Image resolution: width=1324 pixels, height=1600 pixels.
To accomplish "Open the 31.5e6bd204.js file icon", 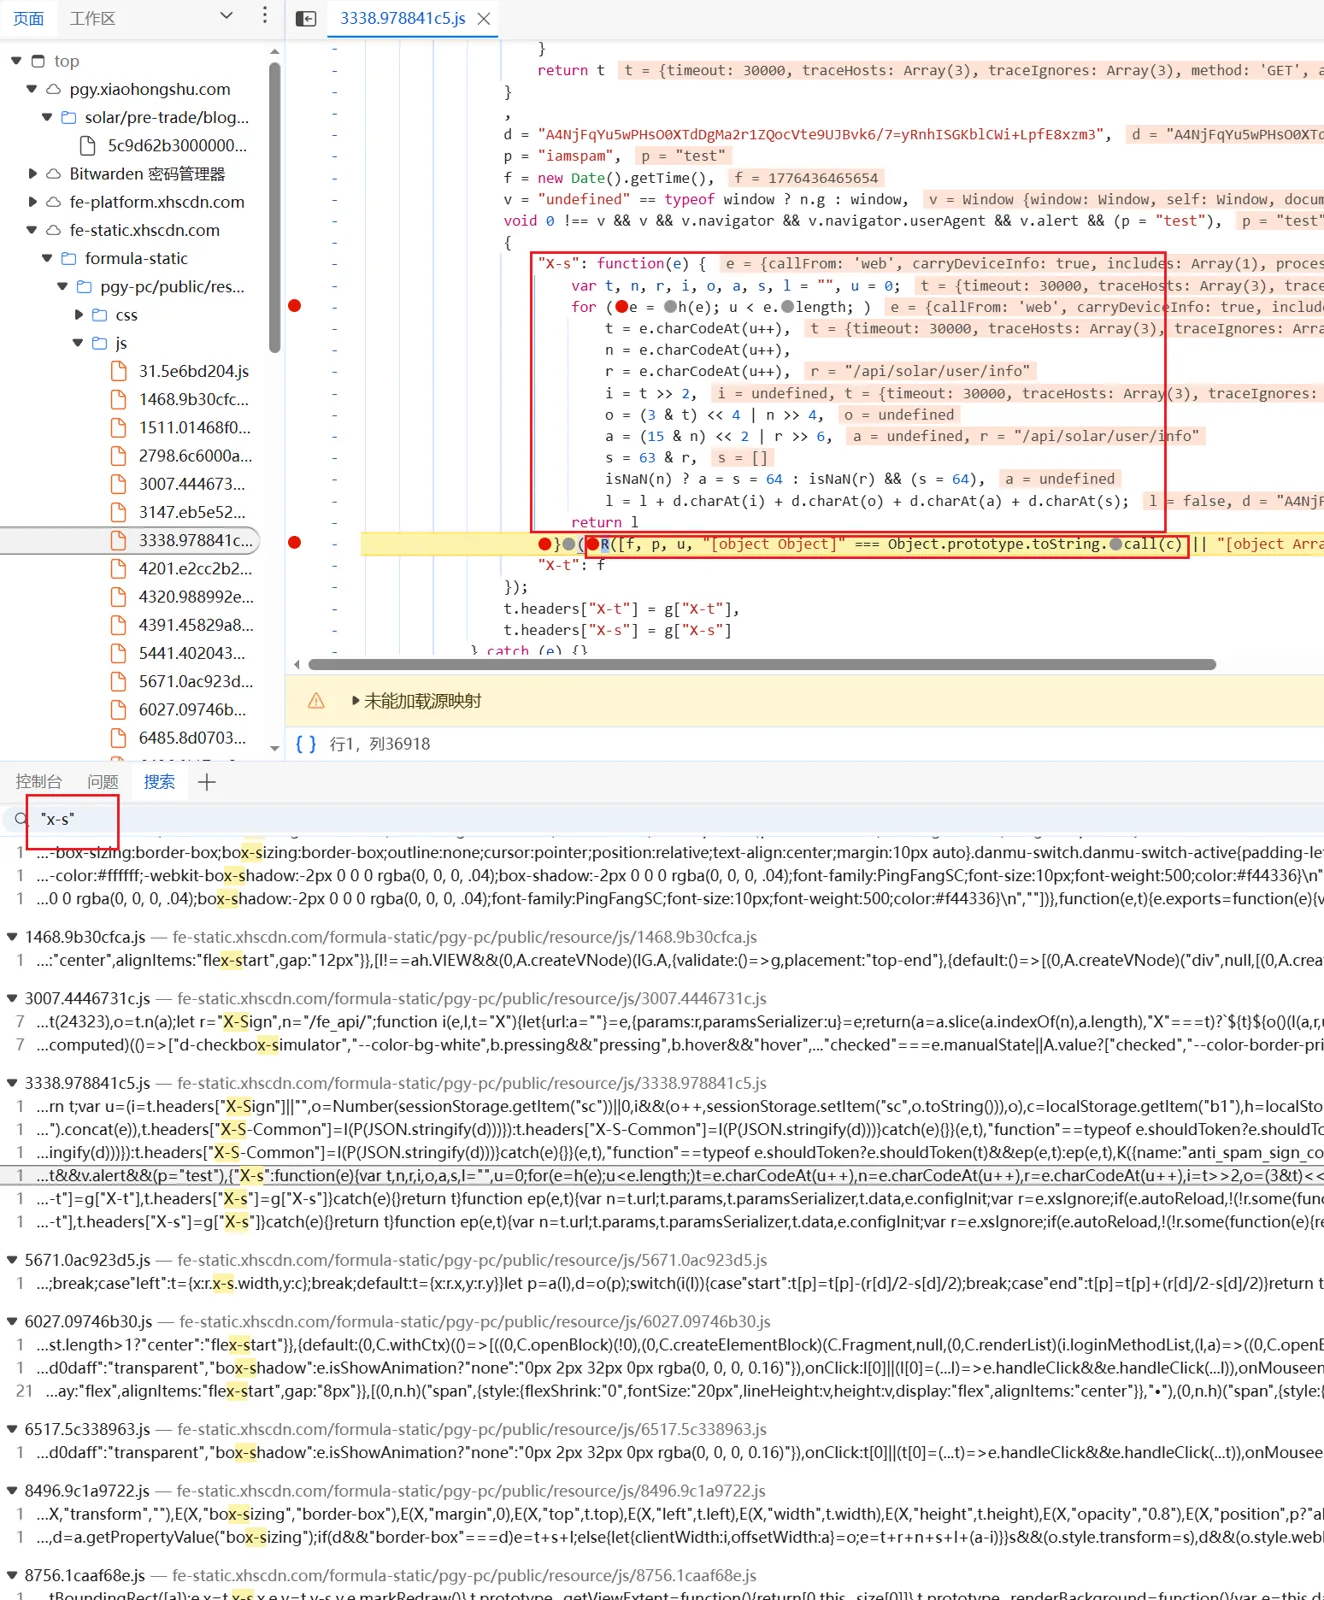I will tap(119, 371).
